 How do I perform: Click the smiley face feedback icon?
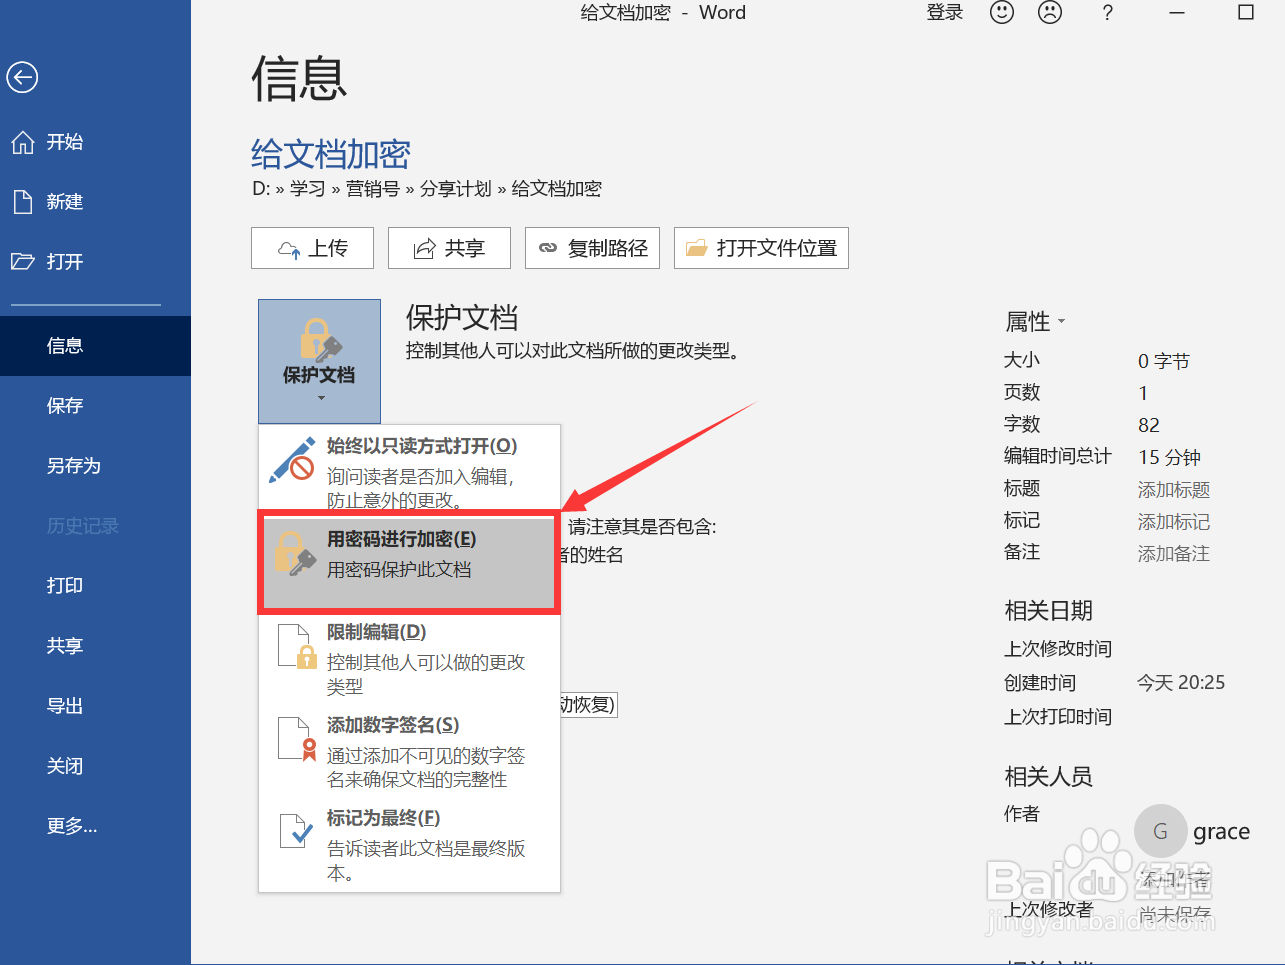(1001, 12)
